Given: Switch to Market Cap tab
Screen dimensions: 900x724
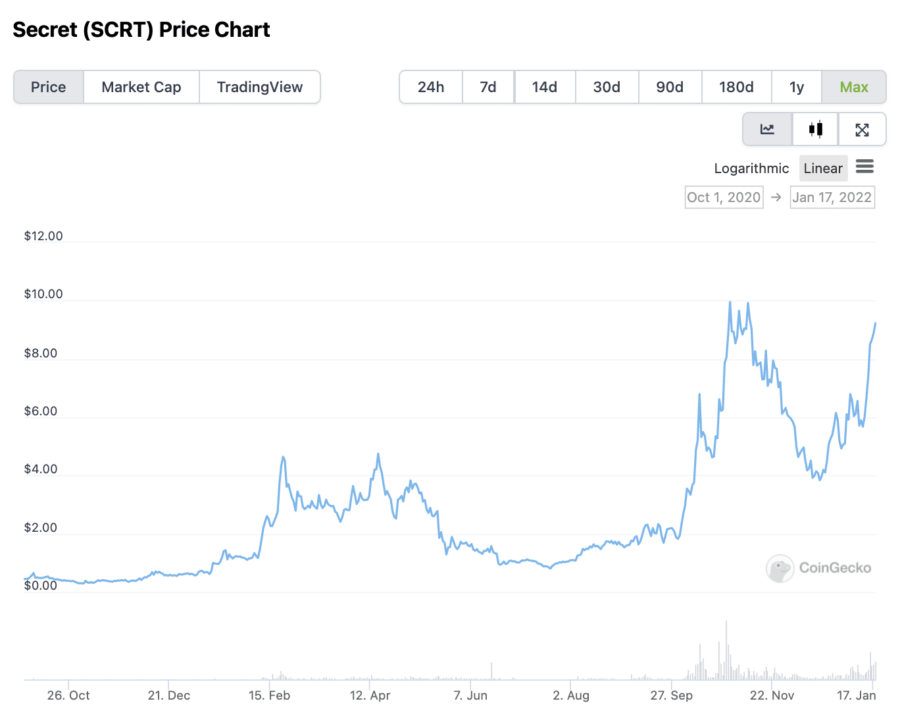Looking at the screenshot, I should 141,87.
